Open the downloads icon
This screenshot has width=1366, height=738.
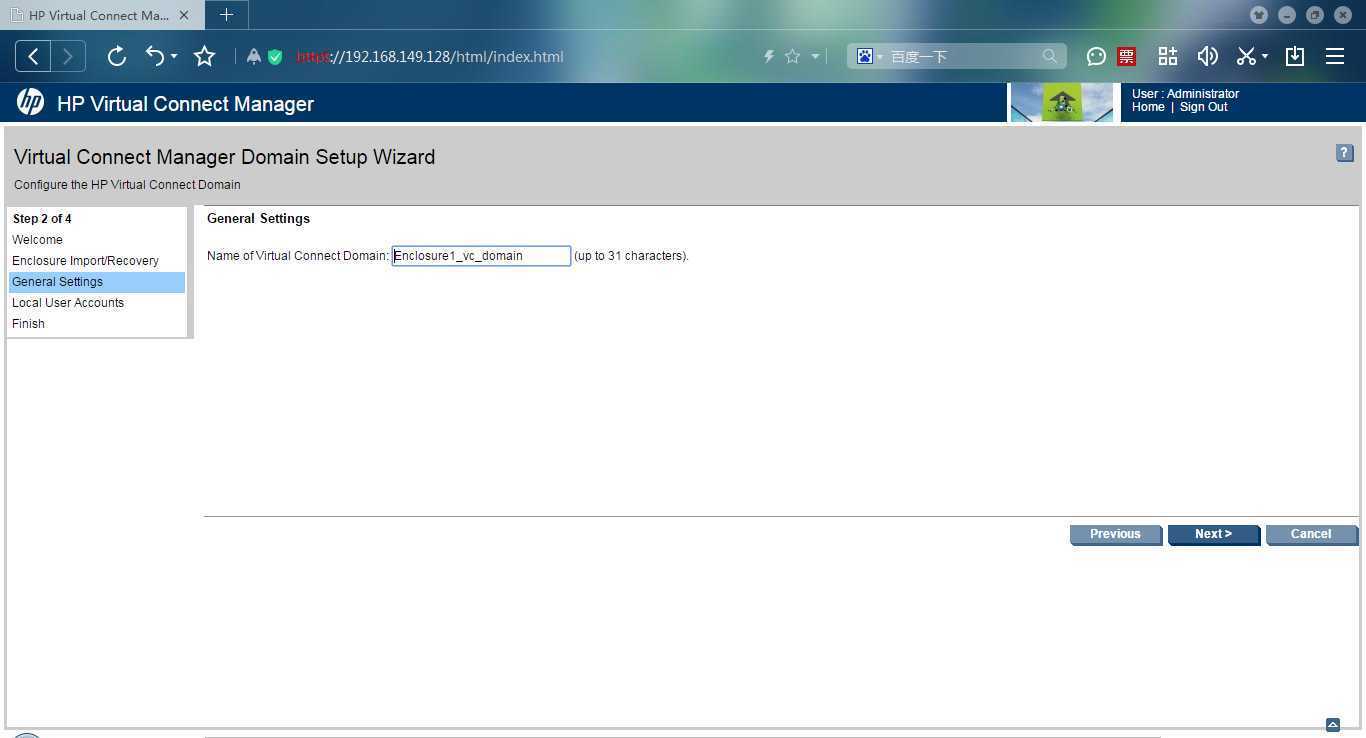(1295, 56)
